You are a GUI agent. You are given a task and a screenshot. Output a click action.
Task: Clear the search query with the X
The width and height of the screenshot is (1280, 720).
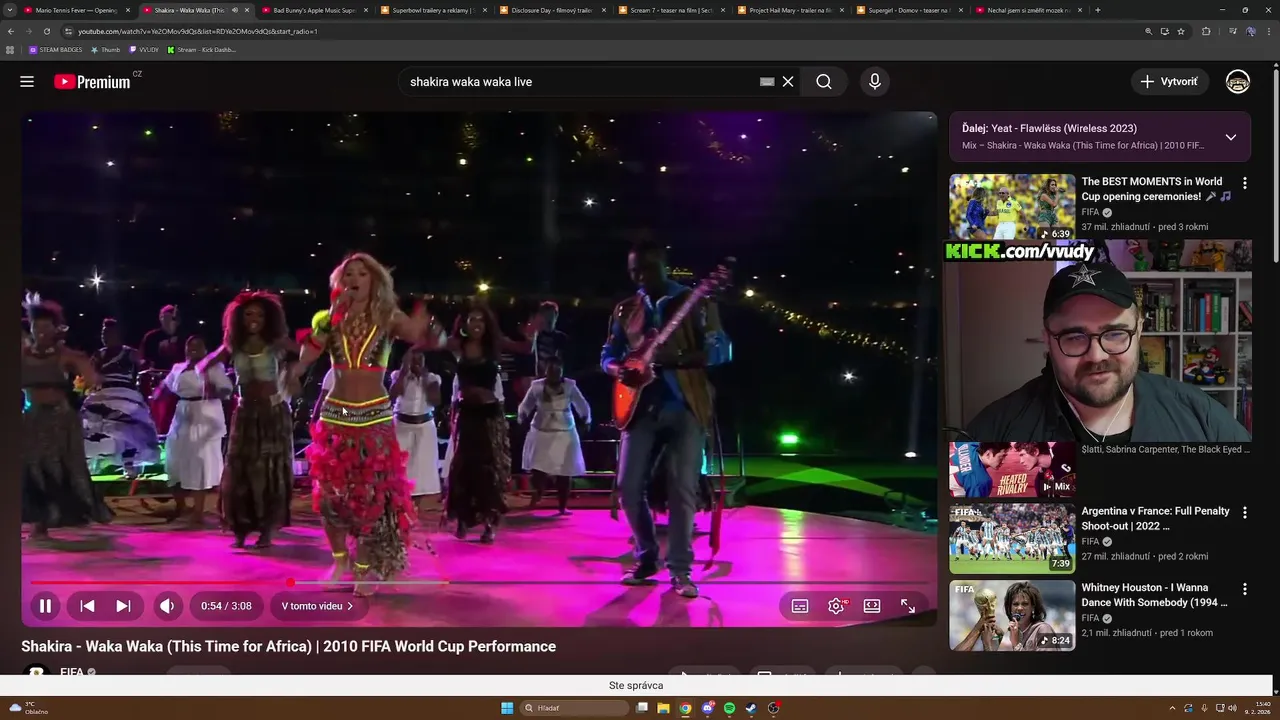tap(788, 82)
